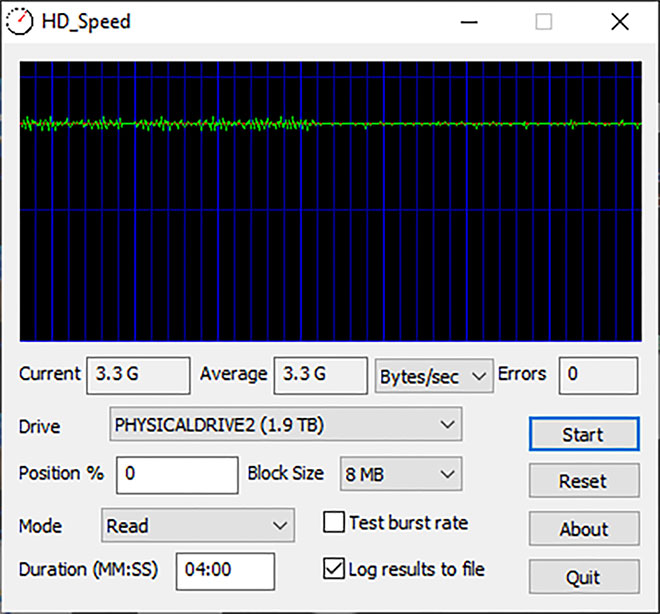Click the speed graph display area
This screenshot has height=614, width=660.
coord(330,201)
